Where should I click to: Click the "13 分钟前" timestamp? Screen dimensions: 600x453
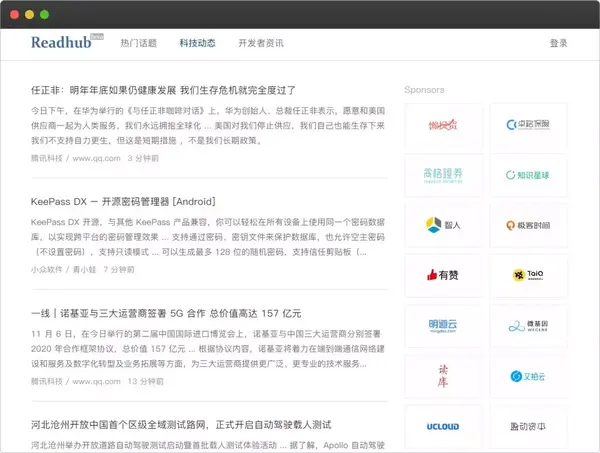(145, 381)
